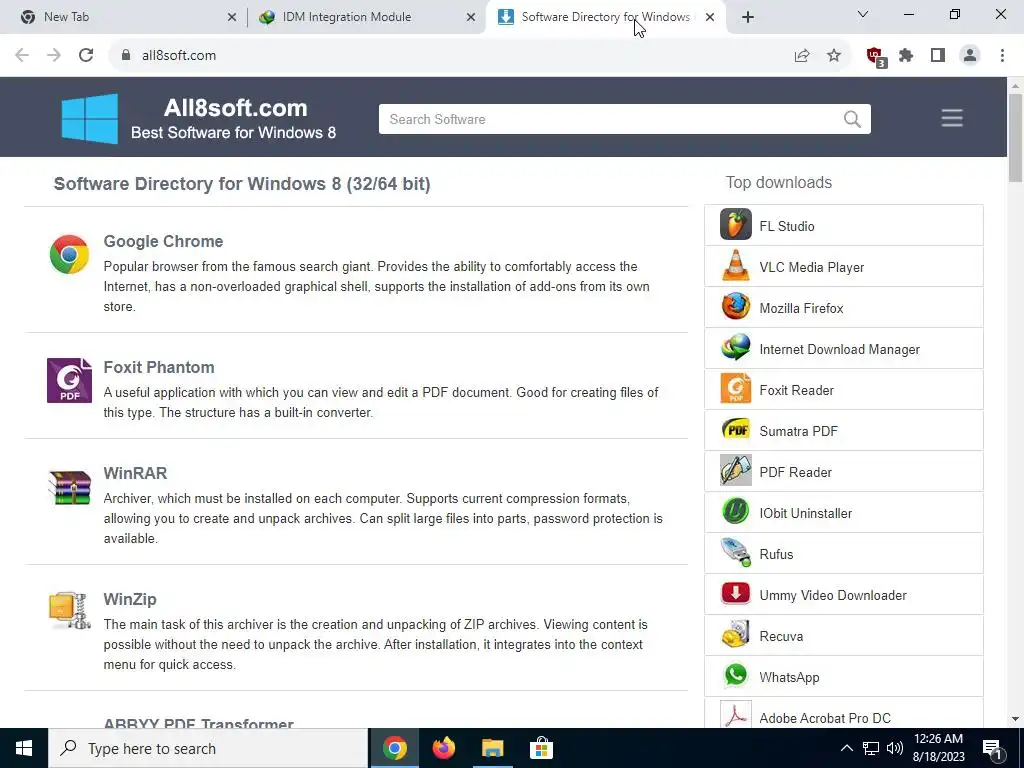Viewport: 1024px width, 768px height.
Task: Click the Sumatra PDF icon
Action: pos(735,430)
